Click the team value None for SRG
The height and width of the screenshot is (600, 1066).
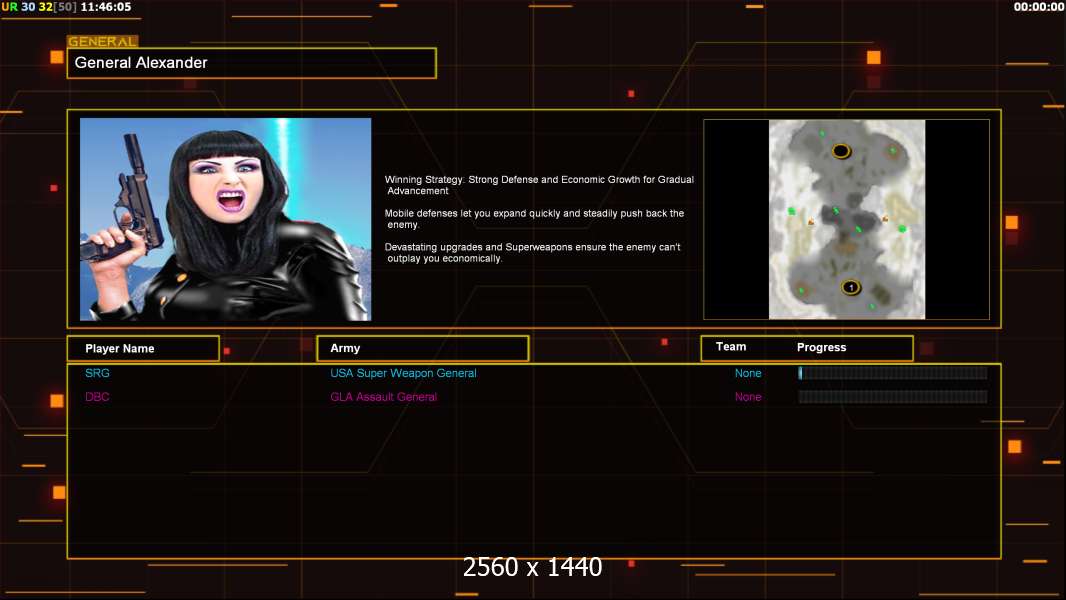pos(748,373)
